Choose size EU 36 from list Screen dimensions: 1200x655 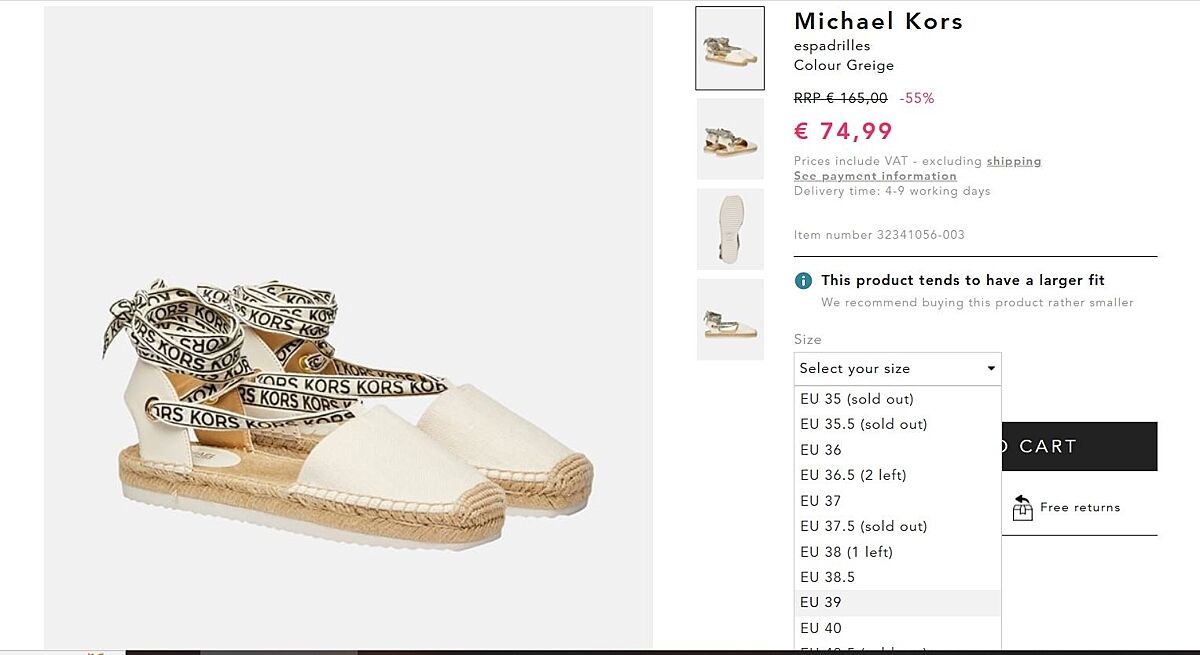[821, 450]
